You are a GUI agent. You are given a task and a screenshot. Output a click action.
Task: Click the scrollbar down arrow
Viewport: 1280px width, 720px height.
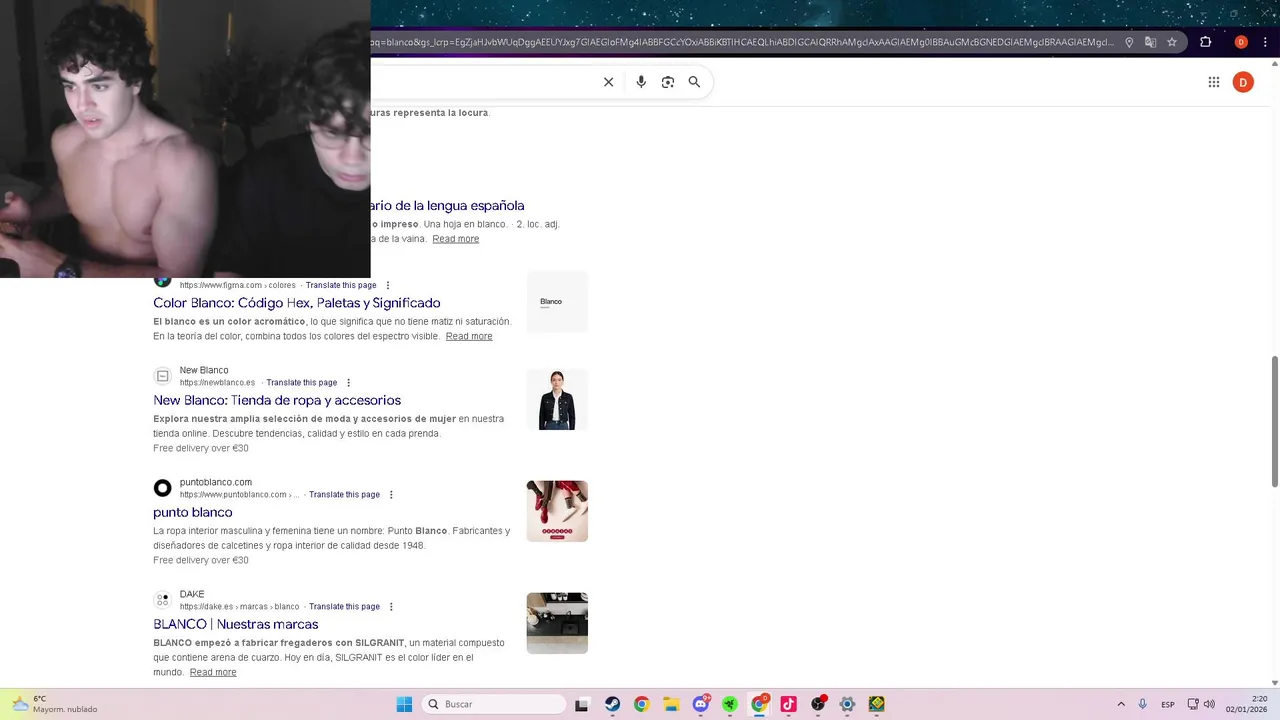1275,682
